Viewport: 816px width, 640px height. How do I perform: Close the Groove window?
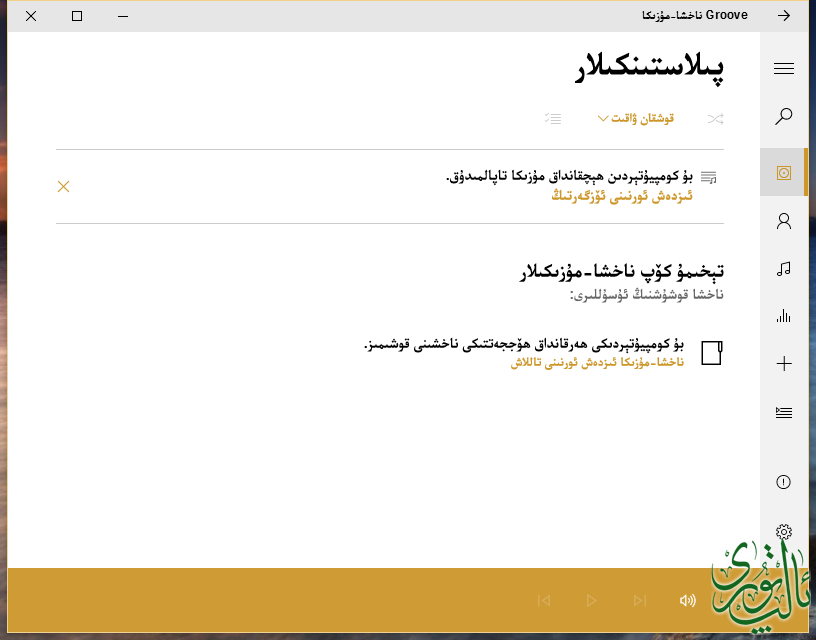tap(31, 16)
